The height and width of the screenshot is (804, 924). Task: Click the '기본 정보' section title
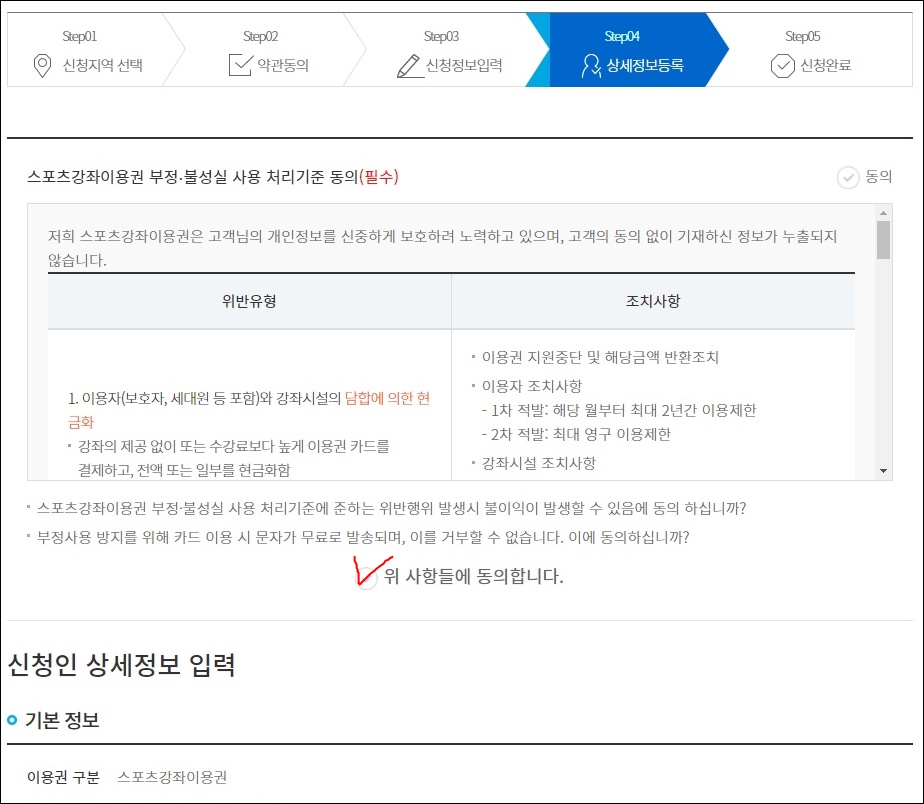(x=62, y=720)
